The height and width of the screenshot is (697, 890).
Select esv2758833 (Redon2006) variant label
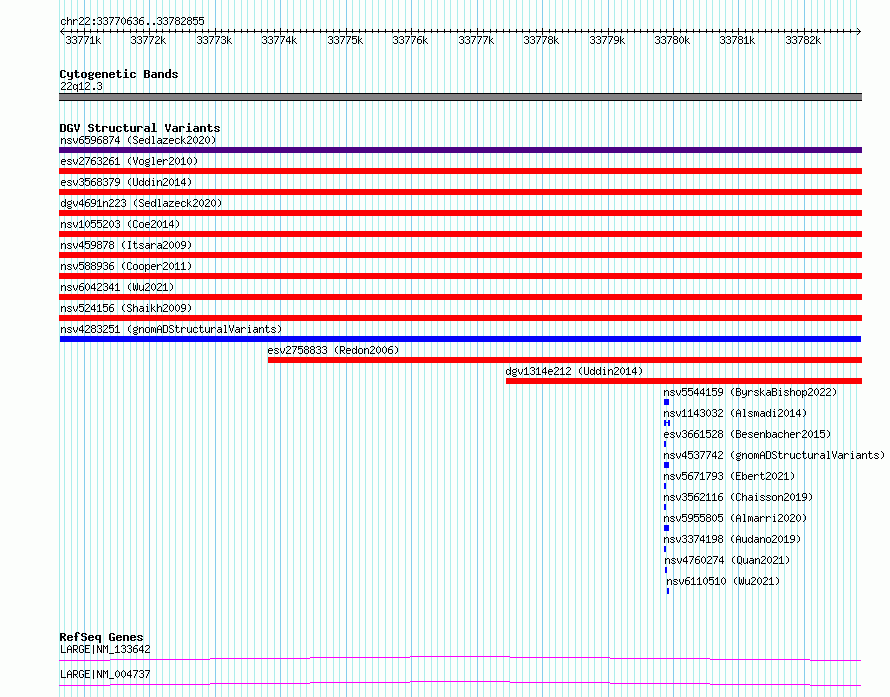point(333,350)
